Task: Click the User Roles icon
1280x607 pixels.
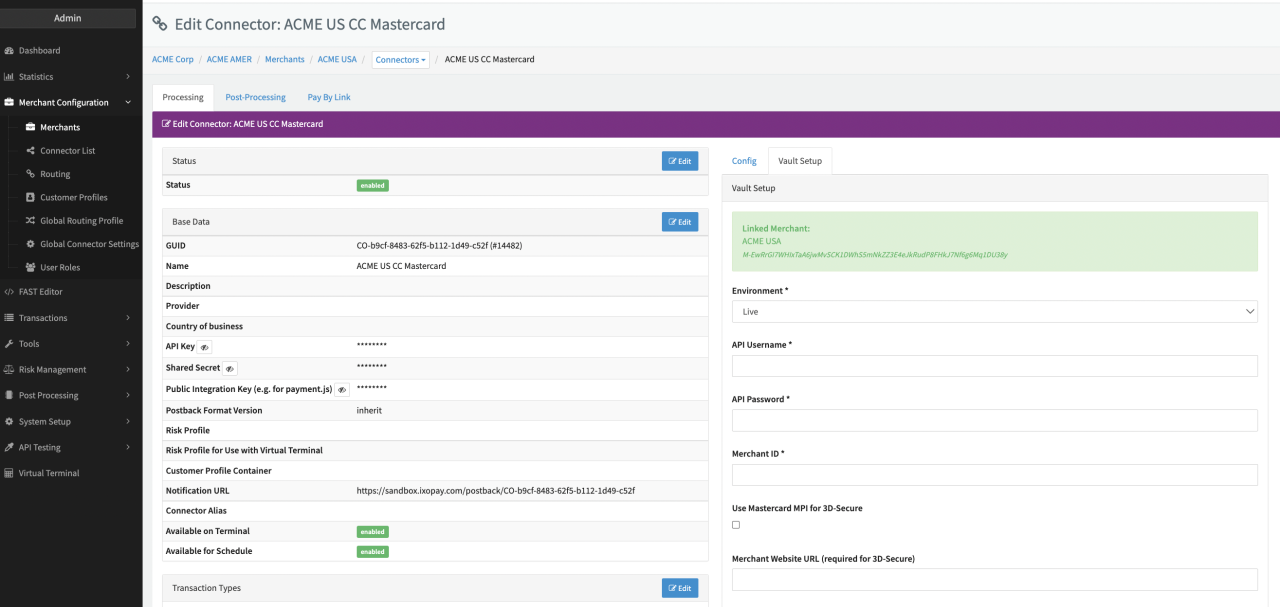Action: [x=30, y=267]
